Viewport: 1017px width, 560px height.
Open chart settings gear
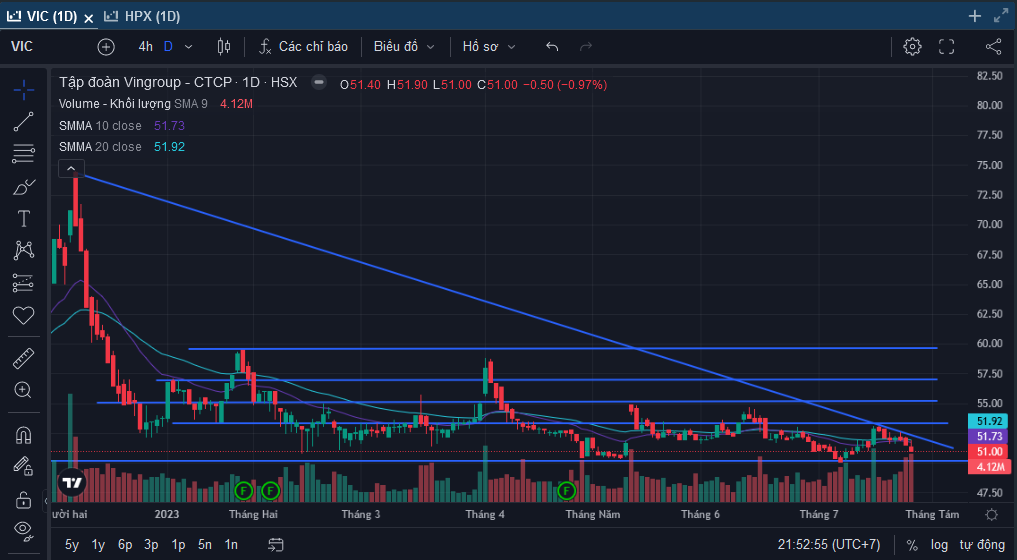point(912,47)
